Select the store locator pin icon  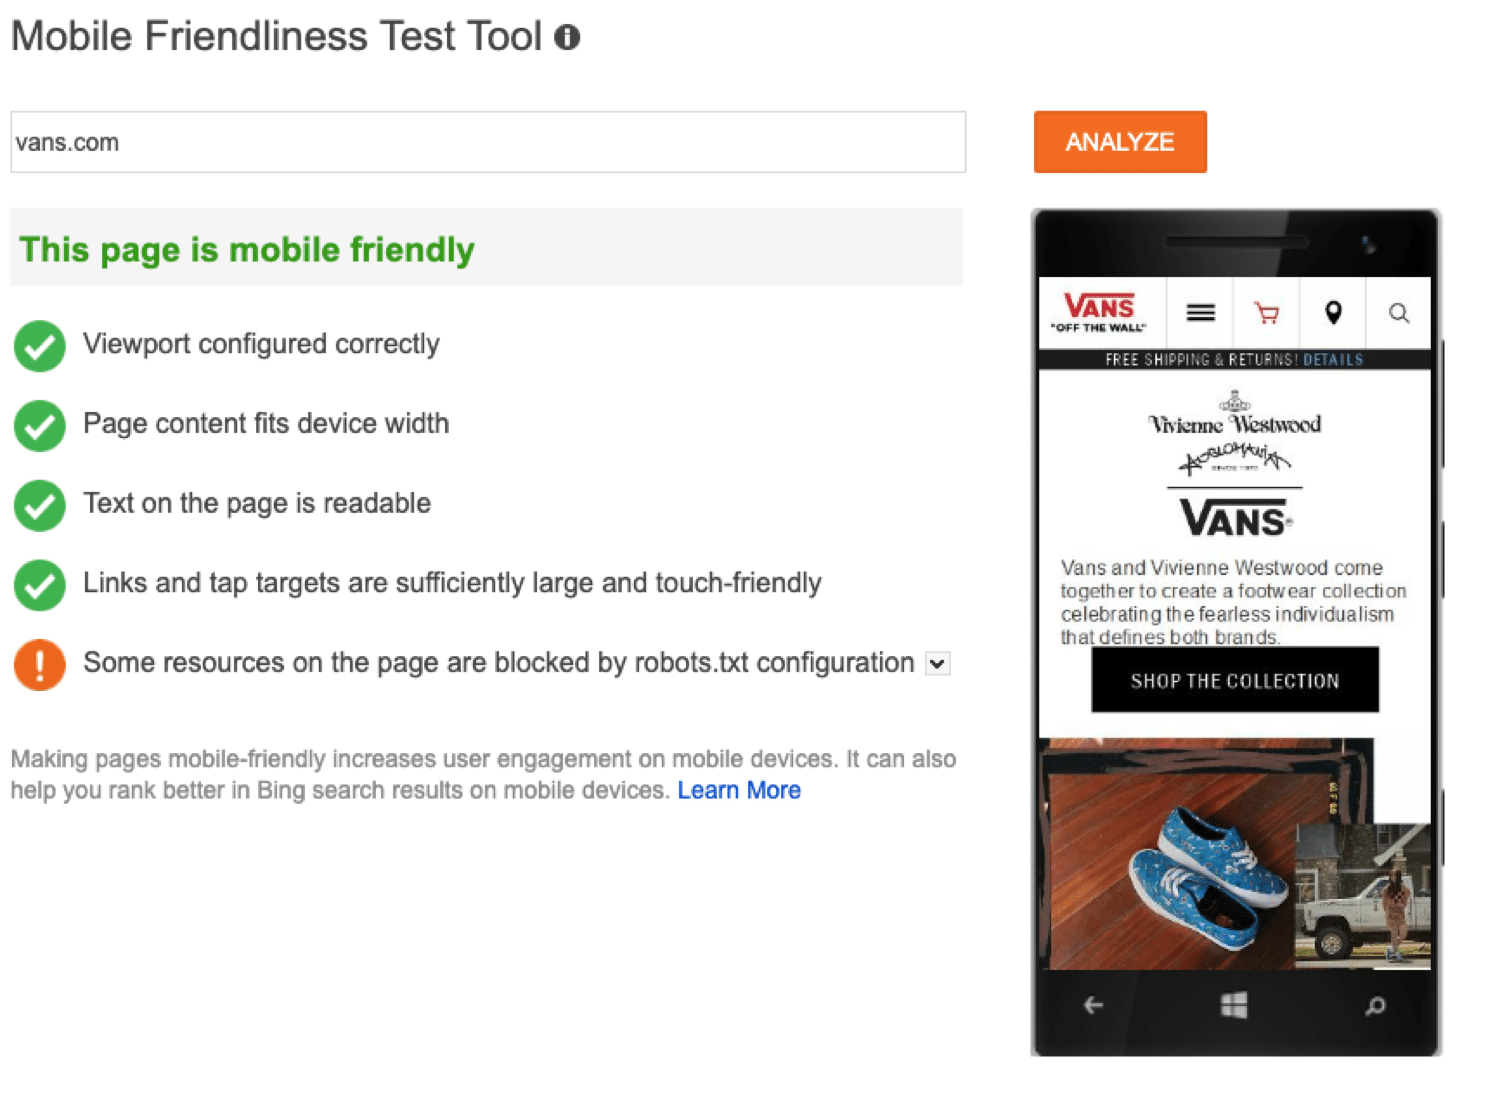pyautogui.click(x=1333, y=313)
